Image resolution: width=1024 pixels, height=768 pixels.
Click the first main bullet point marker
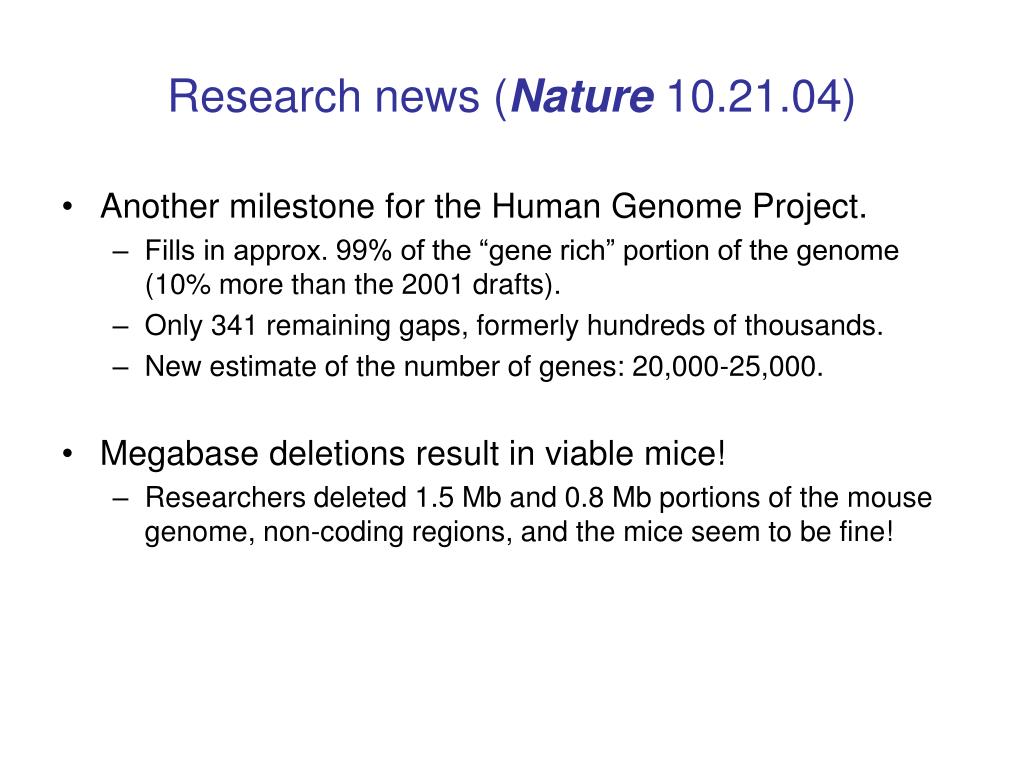67,207
